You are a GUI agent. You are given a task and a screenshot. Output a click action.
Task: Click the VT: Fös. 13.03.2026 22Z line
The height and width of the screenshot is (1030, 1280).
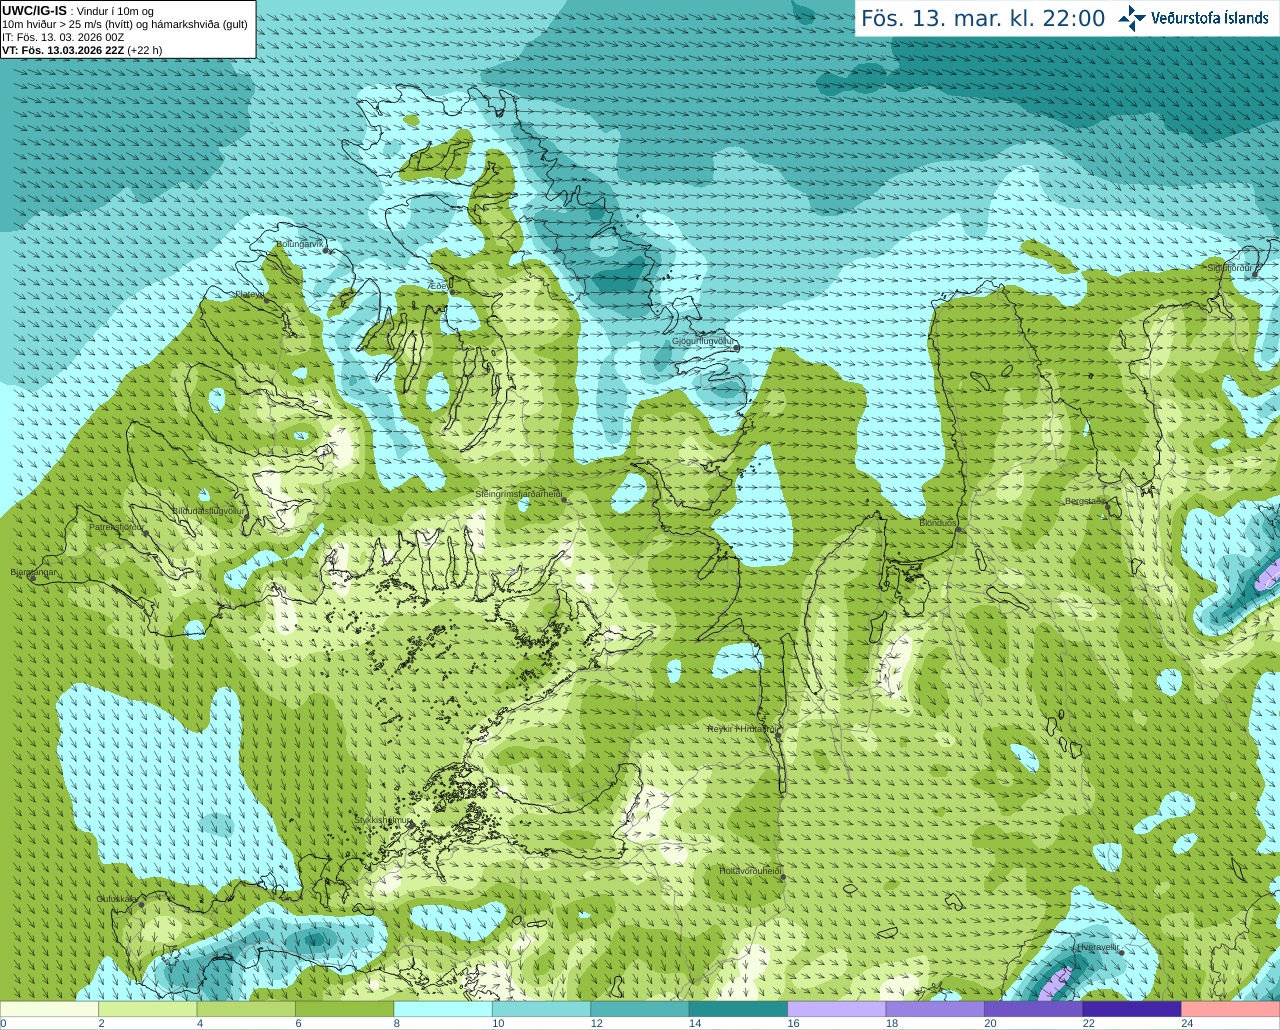pyautogui.click(x=82, y=50)
